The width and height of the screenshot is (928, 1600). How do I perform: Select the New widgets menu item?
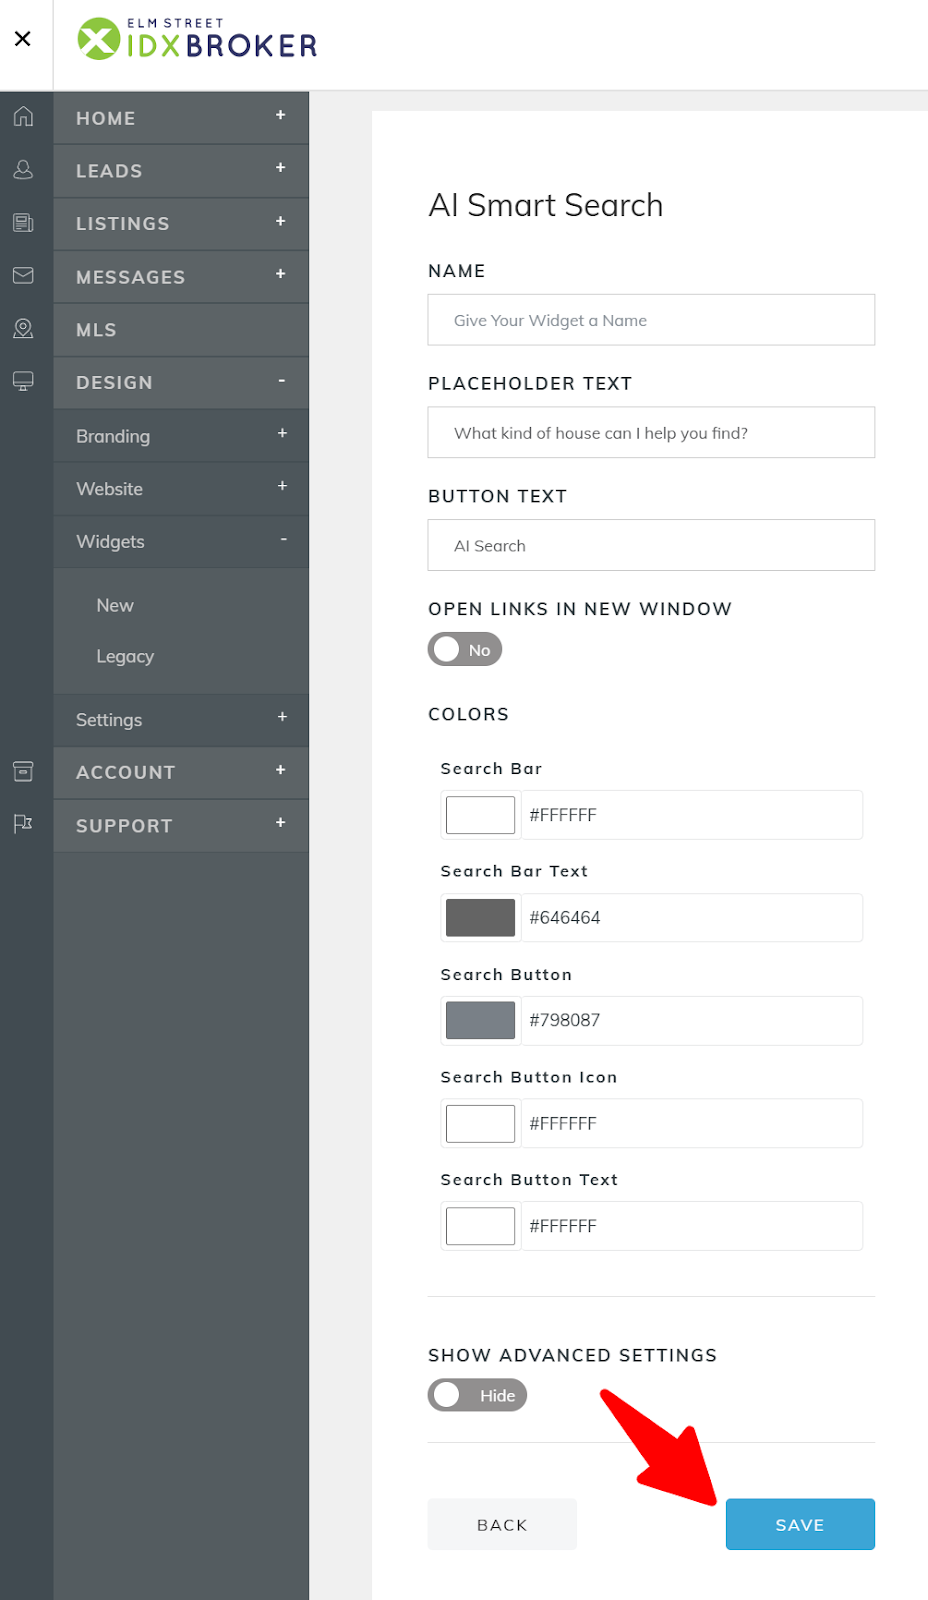coord(115,605)
